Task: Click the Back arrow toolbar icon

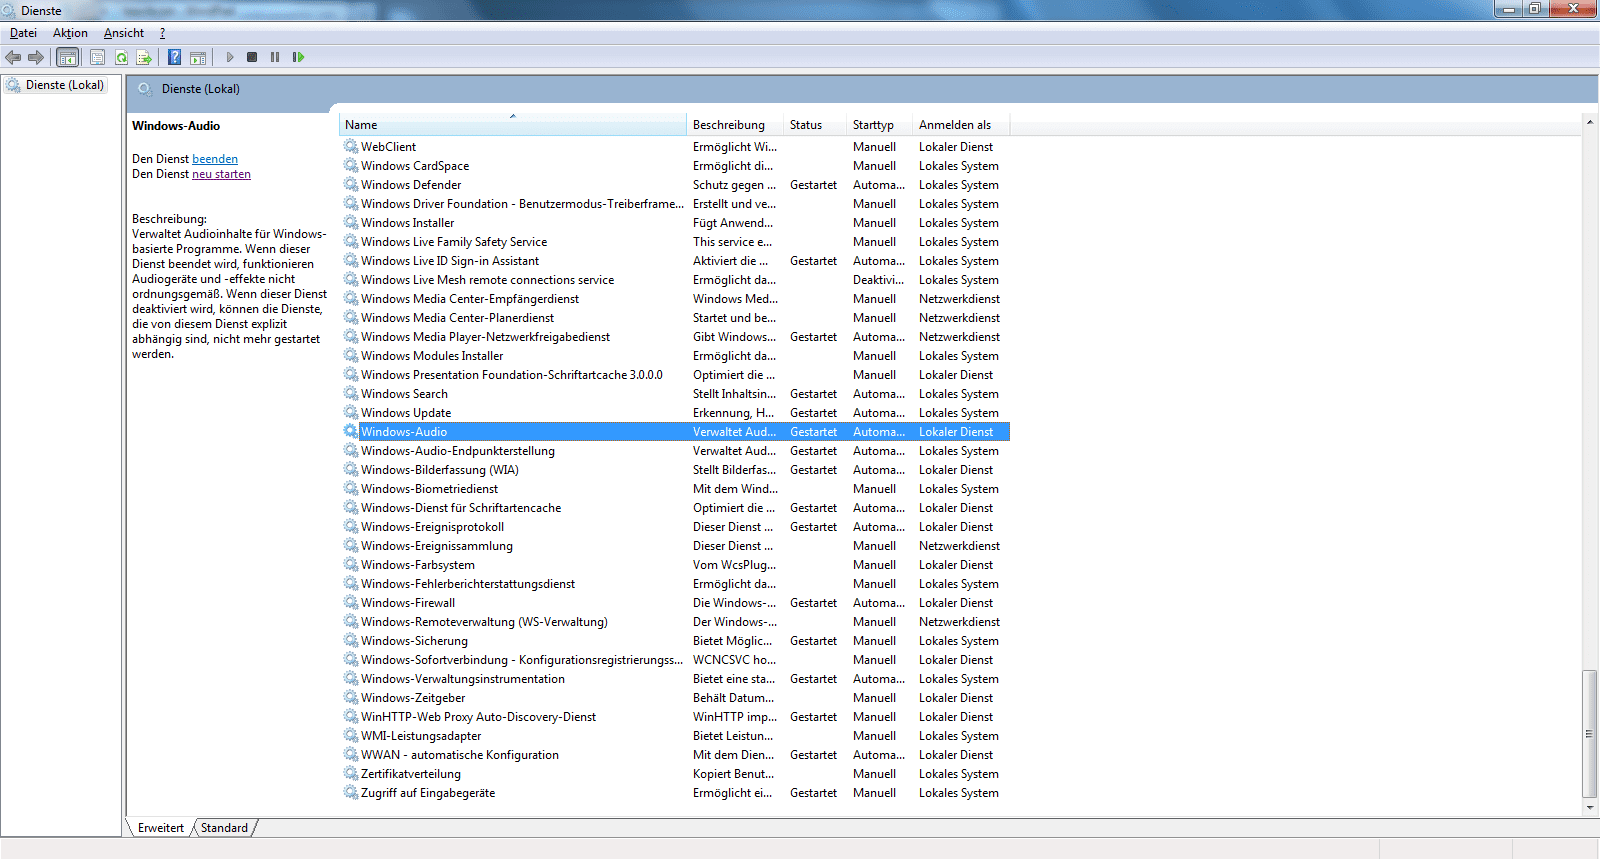Action: pyautogui.click(x=13, y=57)
